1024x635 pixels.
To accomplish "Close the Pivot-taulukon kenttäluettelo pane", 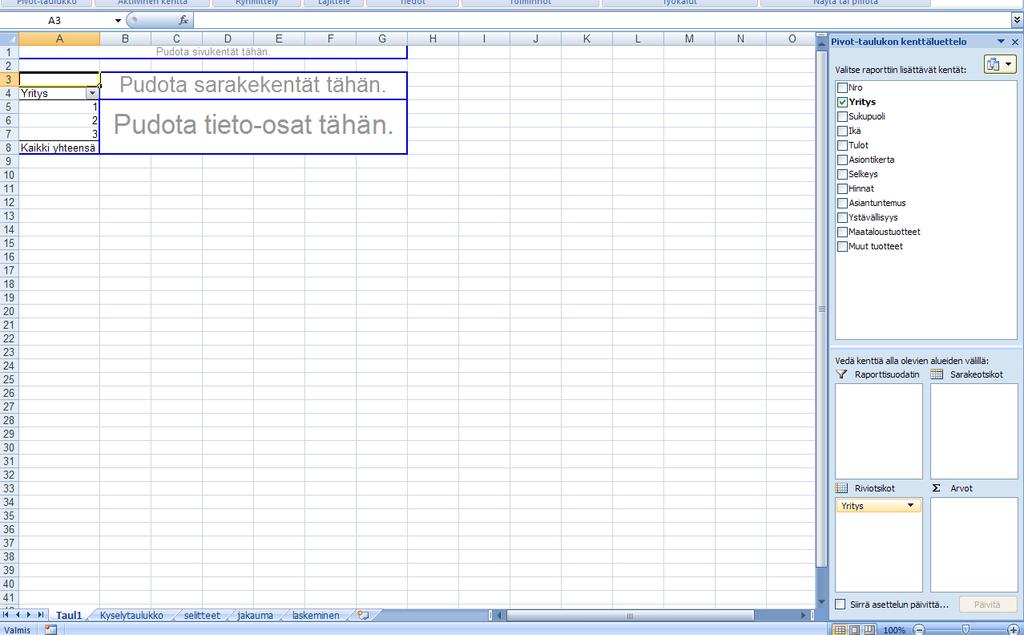I will (x=1015, y=42).
